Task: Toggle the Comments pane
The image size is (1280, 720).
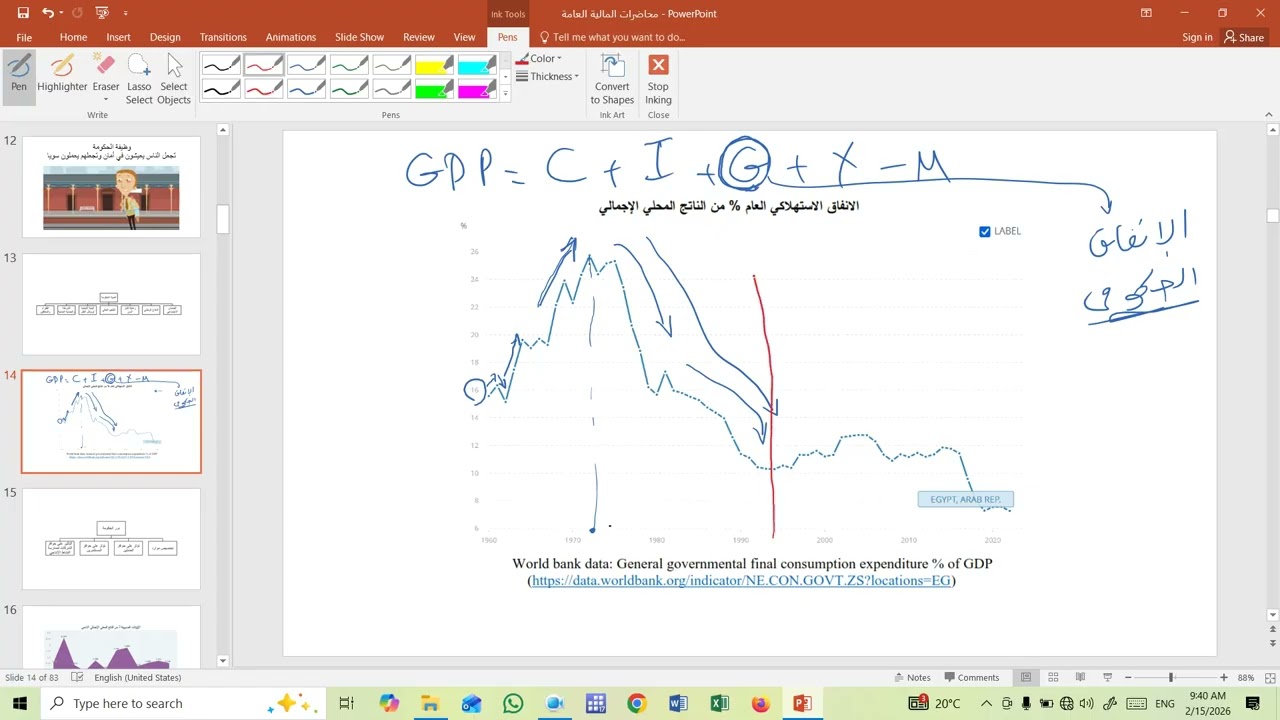Action: tap(971, 677)
